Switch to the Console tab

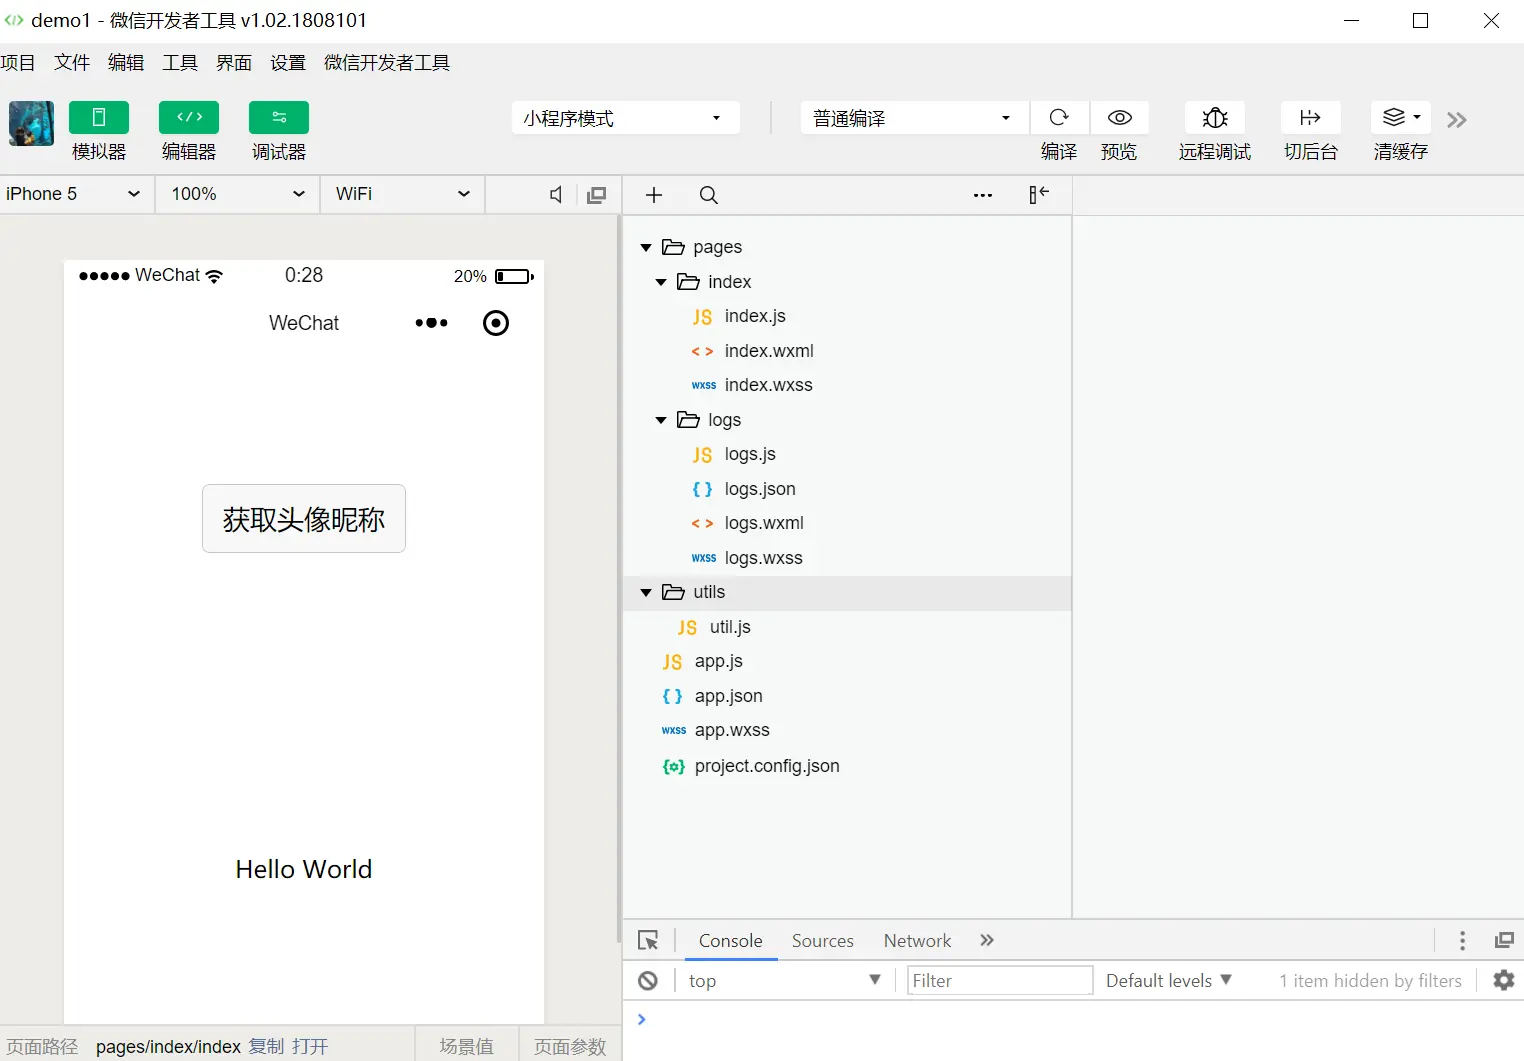[731, 941]
